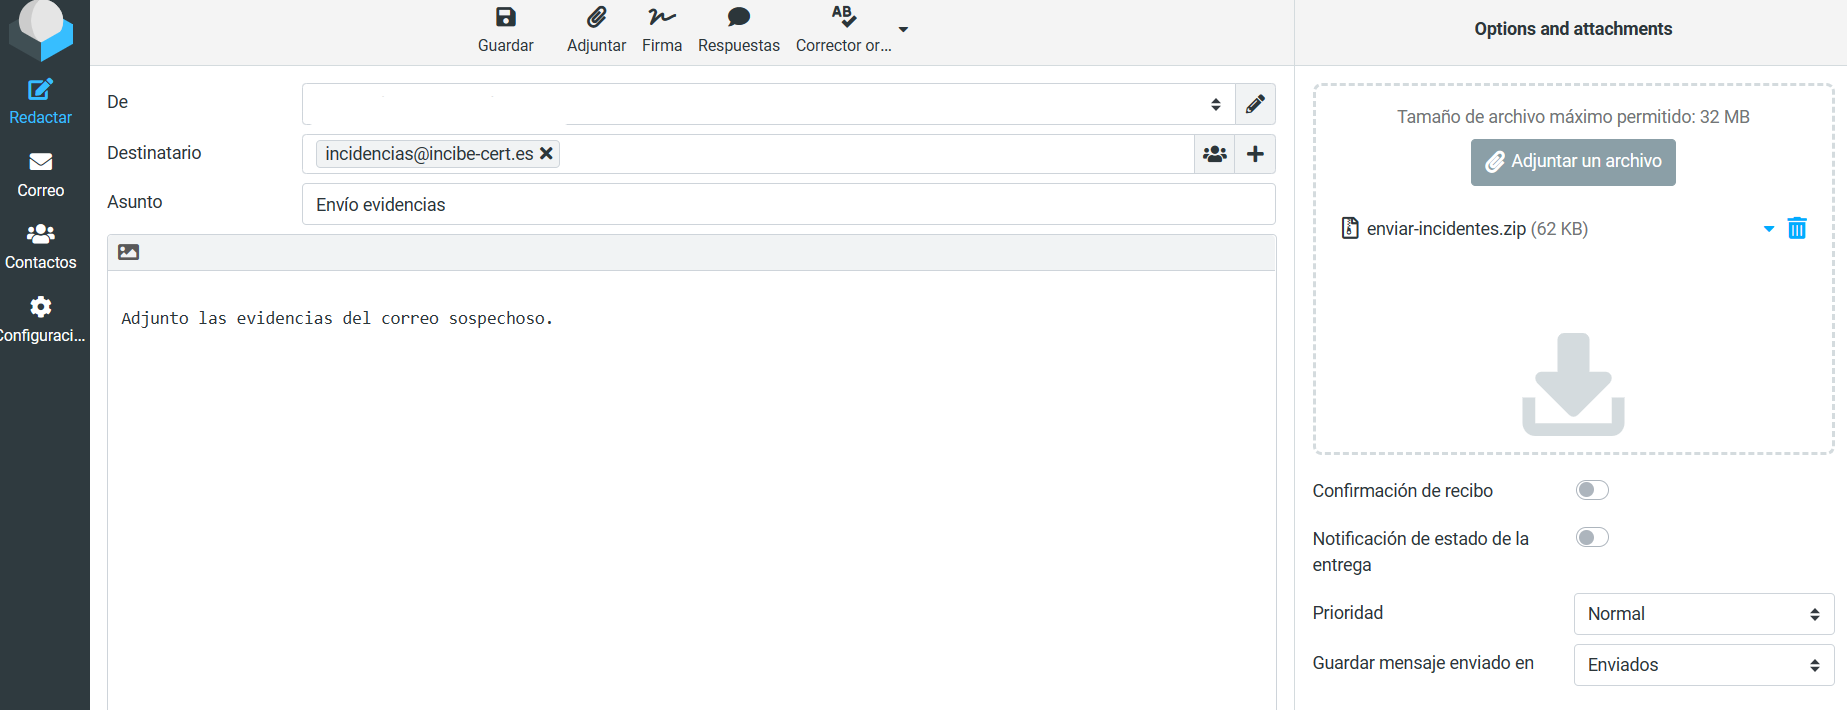Toggle Notificación de estado de la entrega
Image resolution: width=1847 pixels, height=710 pixels.
(1592, 538)
